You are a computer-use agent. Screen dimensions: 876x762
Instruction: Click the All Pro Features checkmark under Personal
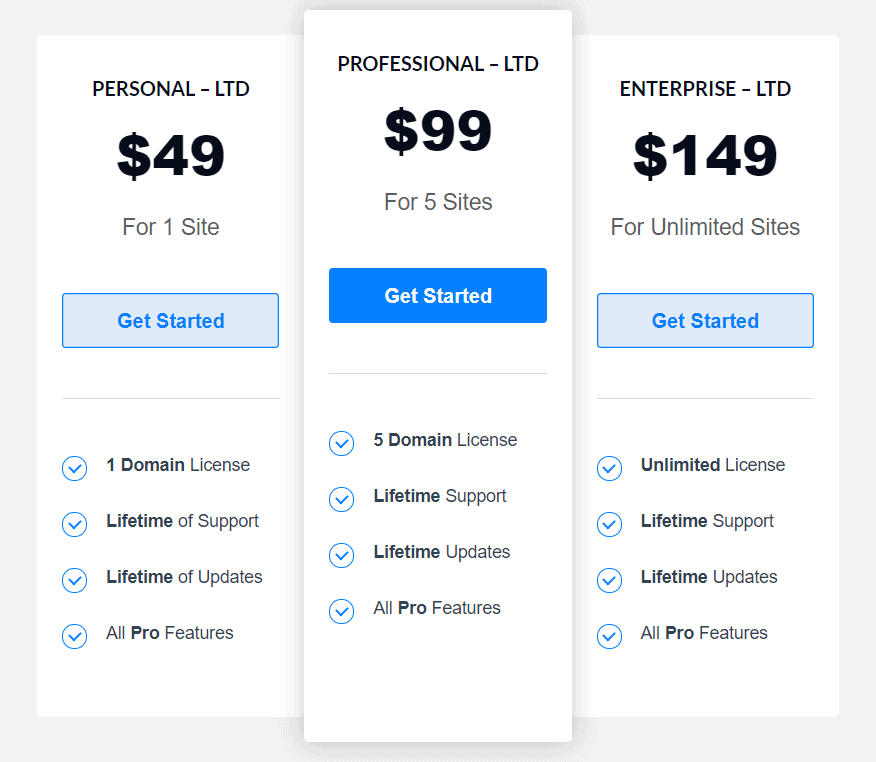pos(74,636)
